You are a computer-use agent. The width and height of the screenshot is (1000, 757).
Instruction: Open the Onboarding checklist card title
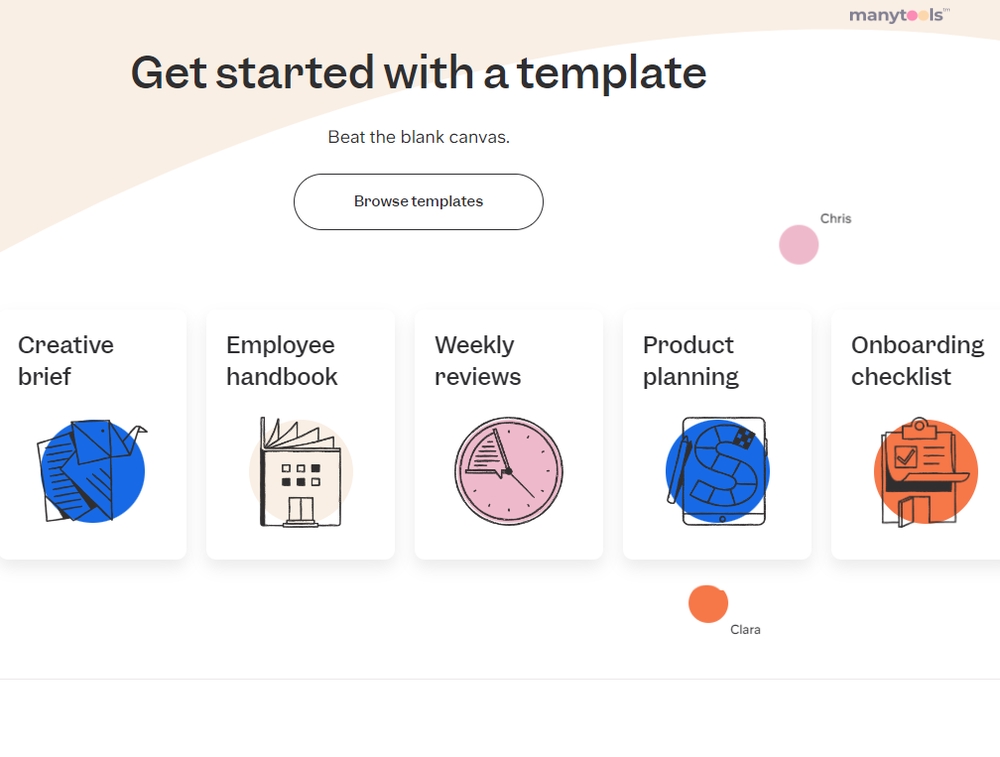pyautogui.click(x=918, y=360)
